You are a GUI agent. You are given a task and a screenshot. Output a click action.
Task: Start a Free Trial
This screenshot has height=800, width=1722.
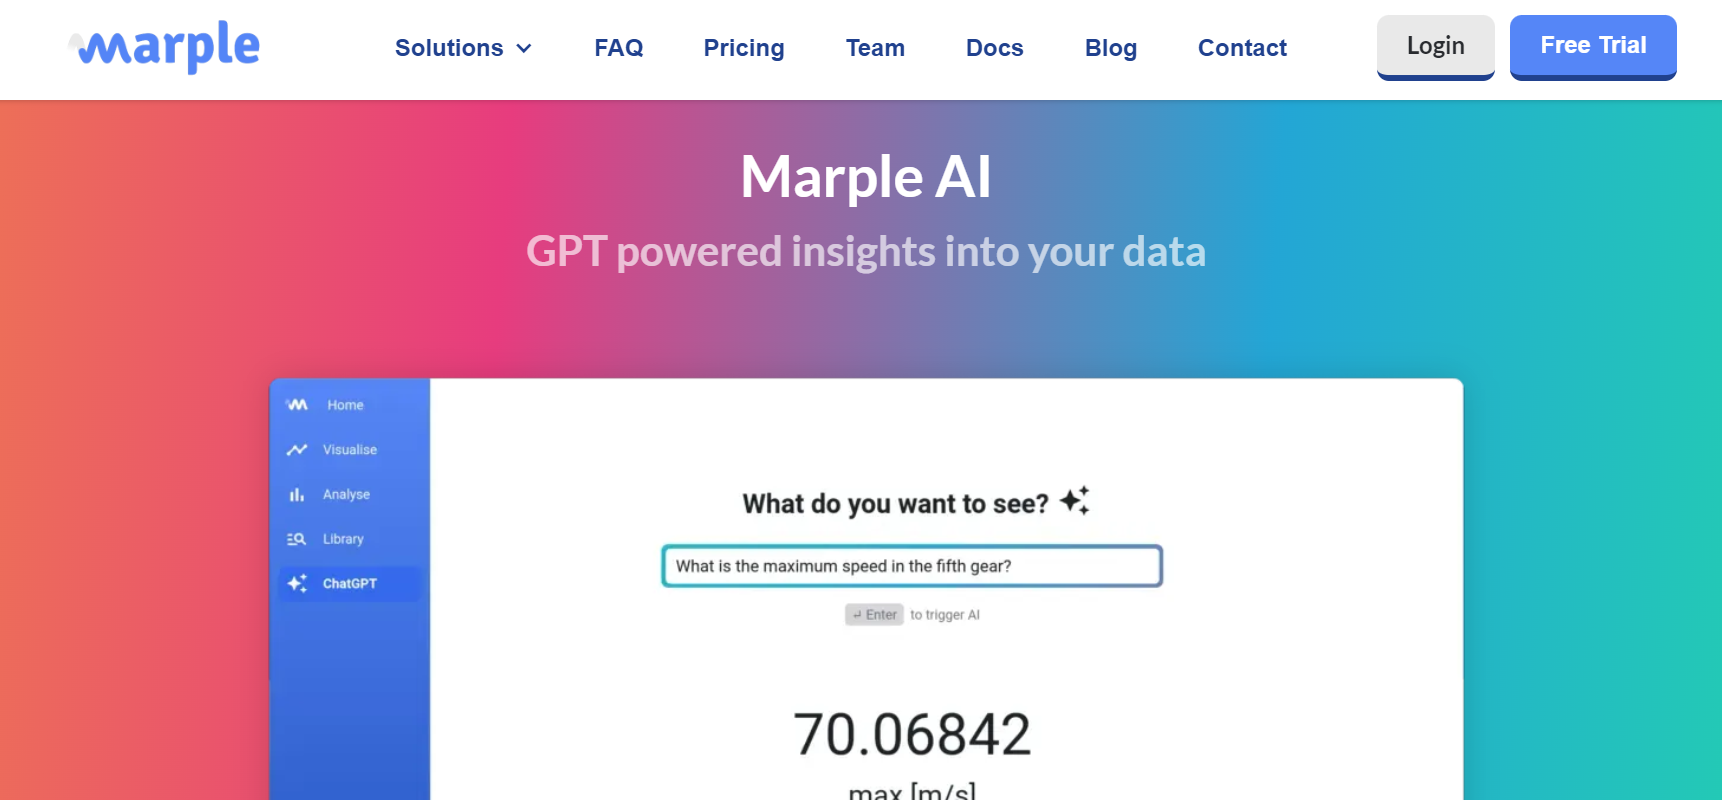coord(1592,45)
